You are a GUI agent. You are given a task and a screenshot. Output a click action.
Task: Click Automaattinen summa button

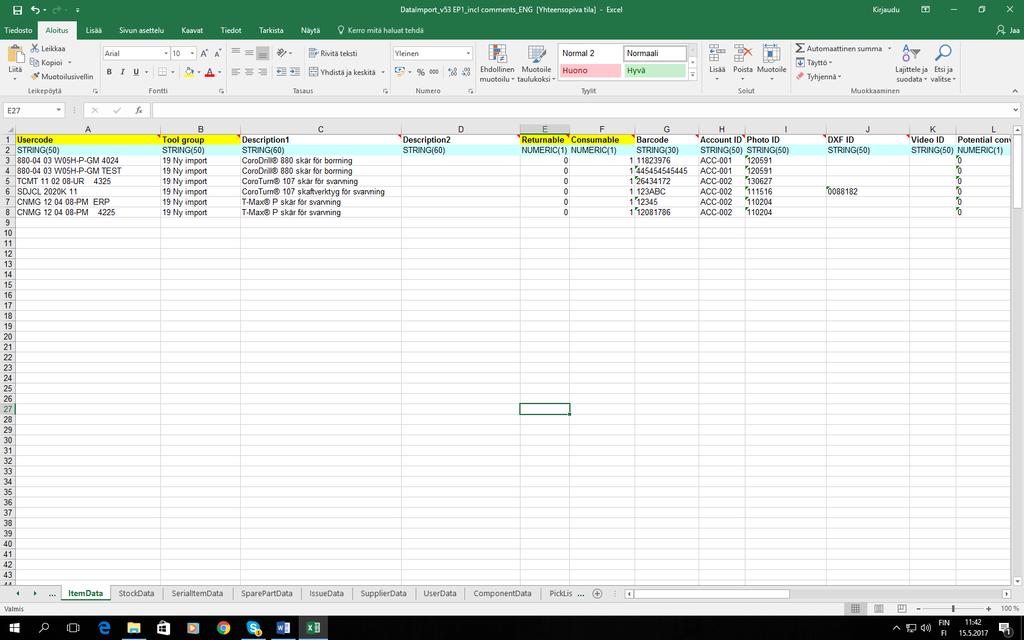(838, 48)
